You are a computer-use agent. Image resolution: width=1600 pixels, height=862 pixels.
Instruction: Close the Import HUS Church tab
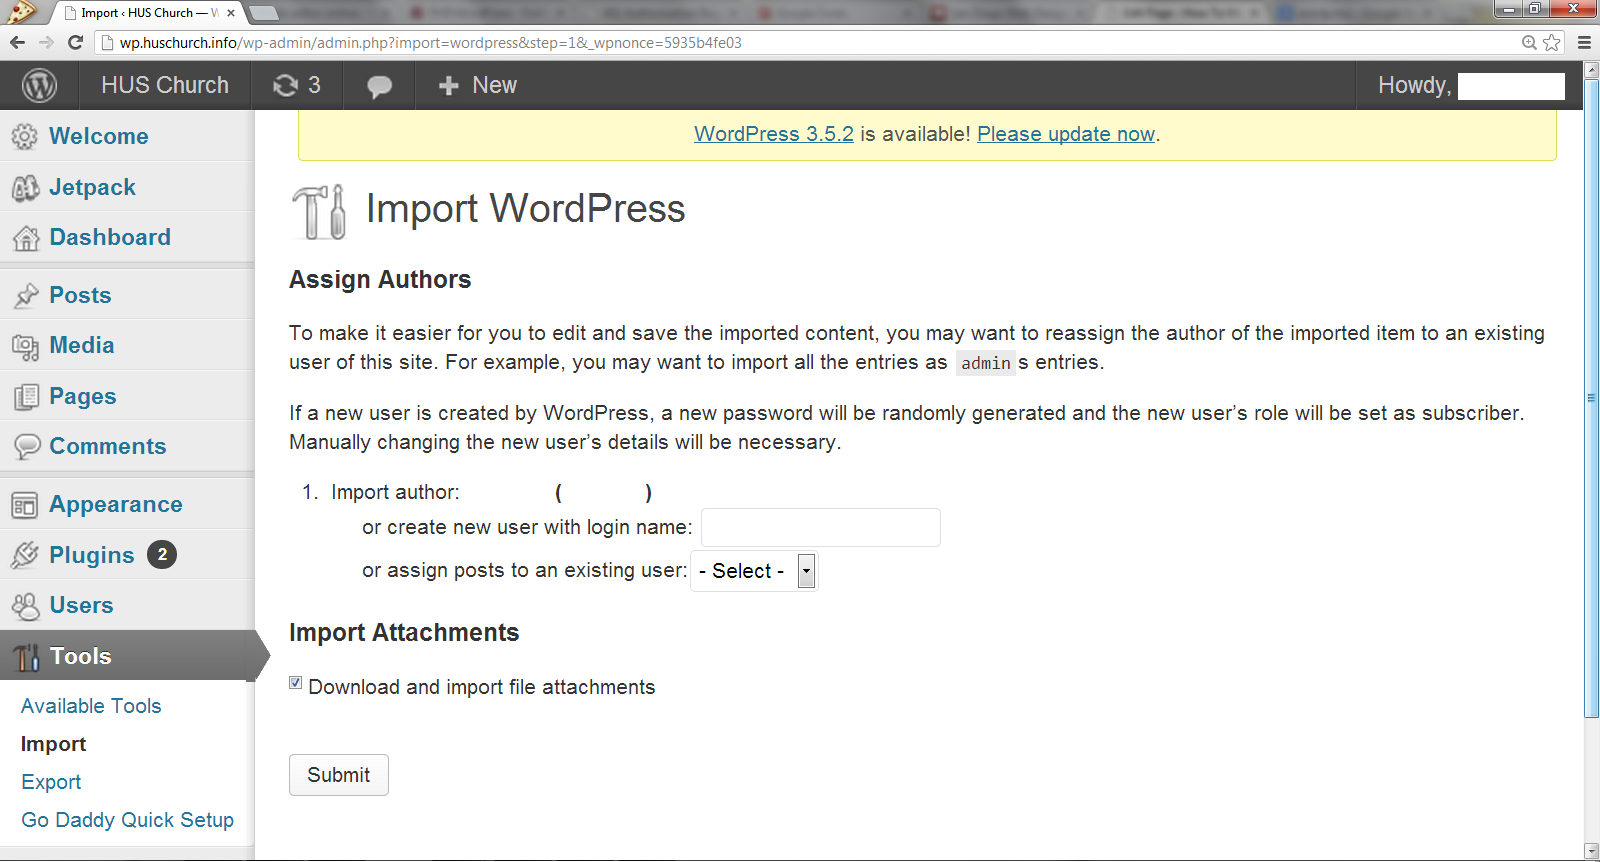(231, 13)
